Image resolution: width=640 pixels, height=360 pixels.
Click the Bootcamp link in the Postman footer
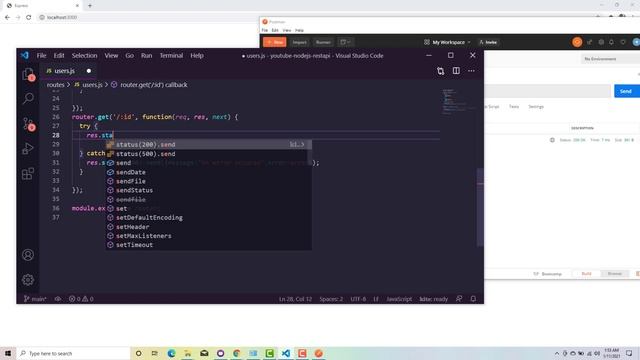click(x=547, y=273)
